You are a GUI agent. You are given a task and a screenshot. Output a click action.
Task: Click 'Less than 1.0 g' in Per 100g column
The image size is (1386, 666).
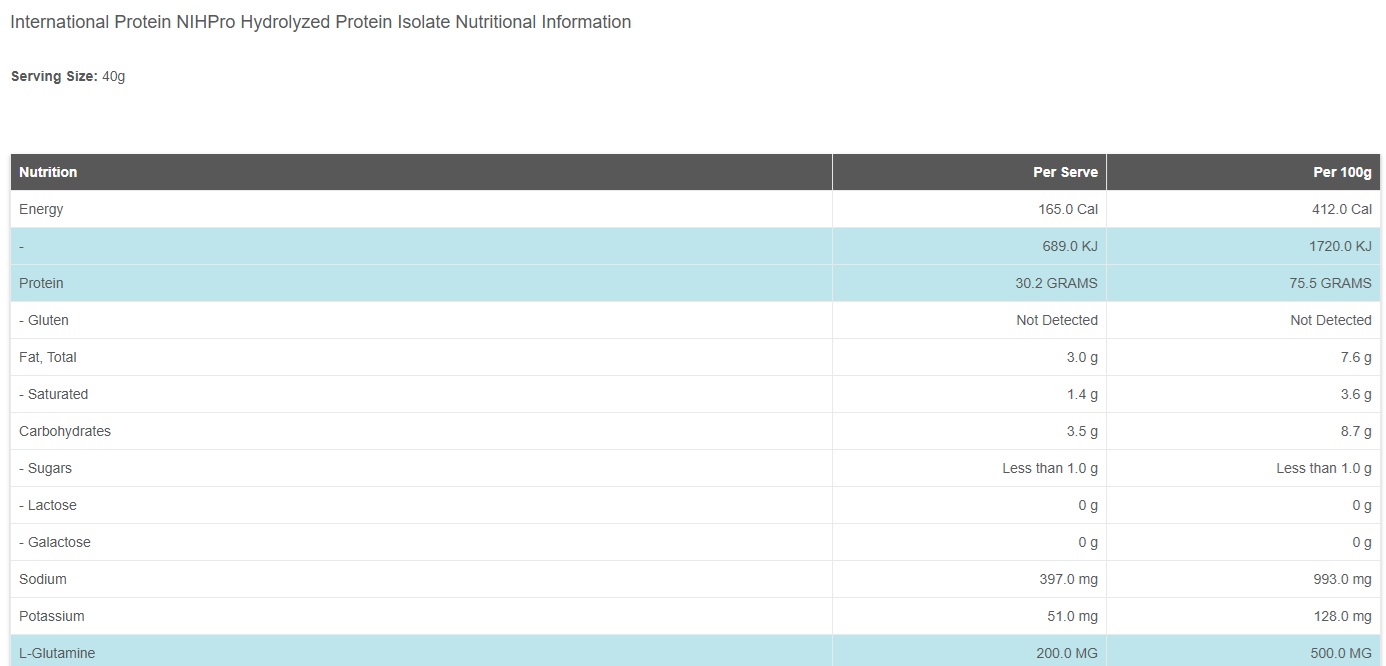pos(1324,468)
